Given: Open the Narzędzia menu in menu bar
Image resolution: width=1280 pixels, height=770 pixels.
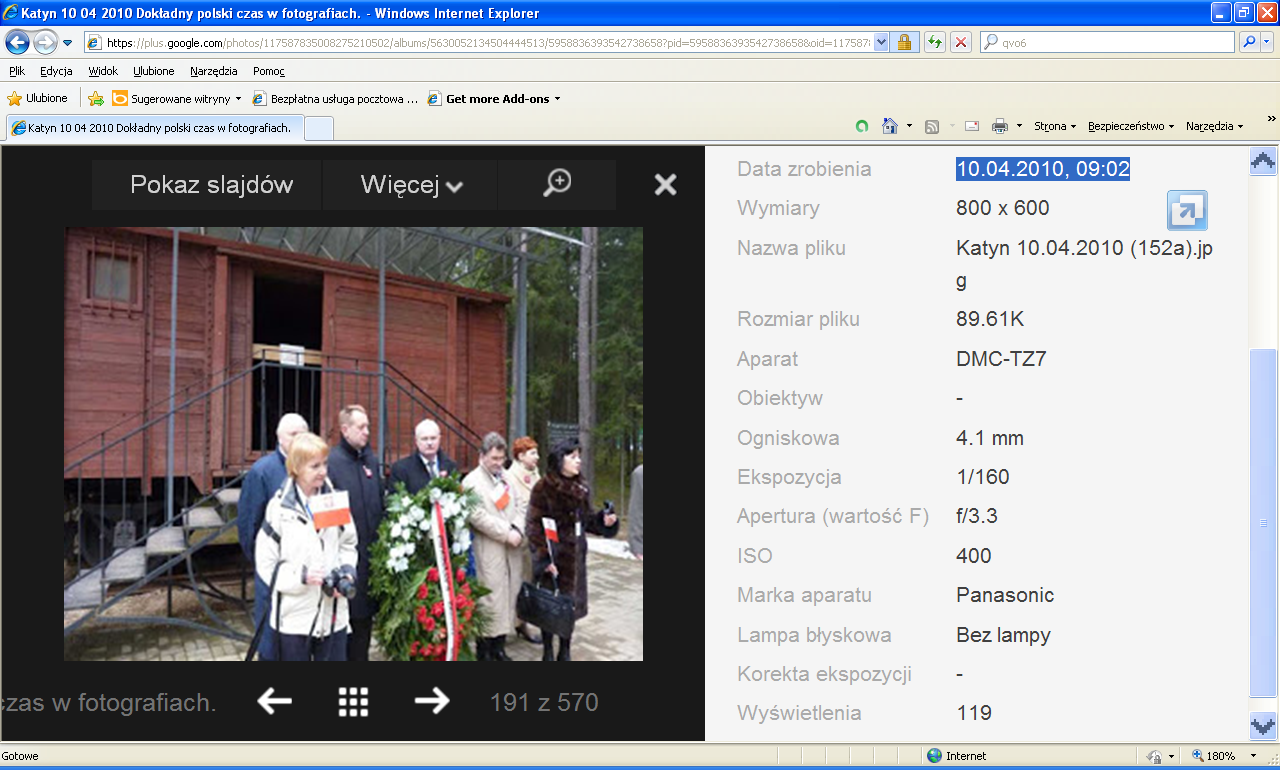Looking at the screenshot, I should point(214,71).
